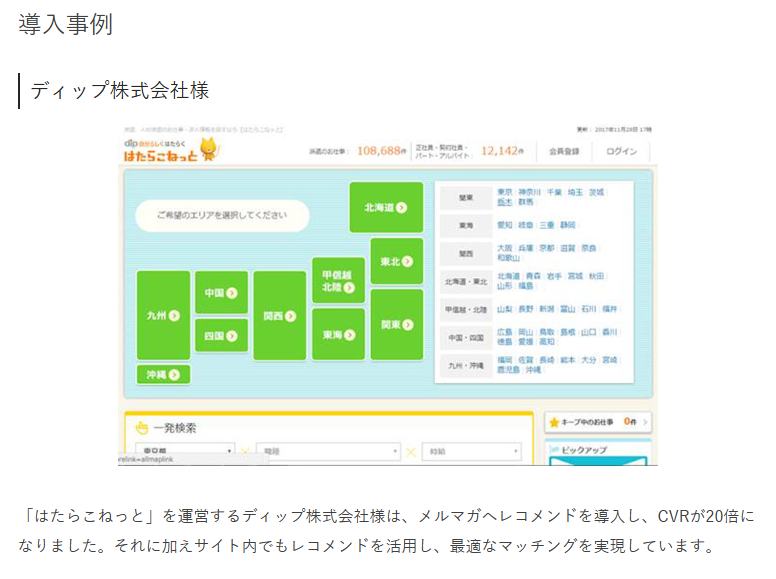This screenshot has width=776, height=579.
Task: Choose the 九州 region tile
Action: coord(163,315)
